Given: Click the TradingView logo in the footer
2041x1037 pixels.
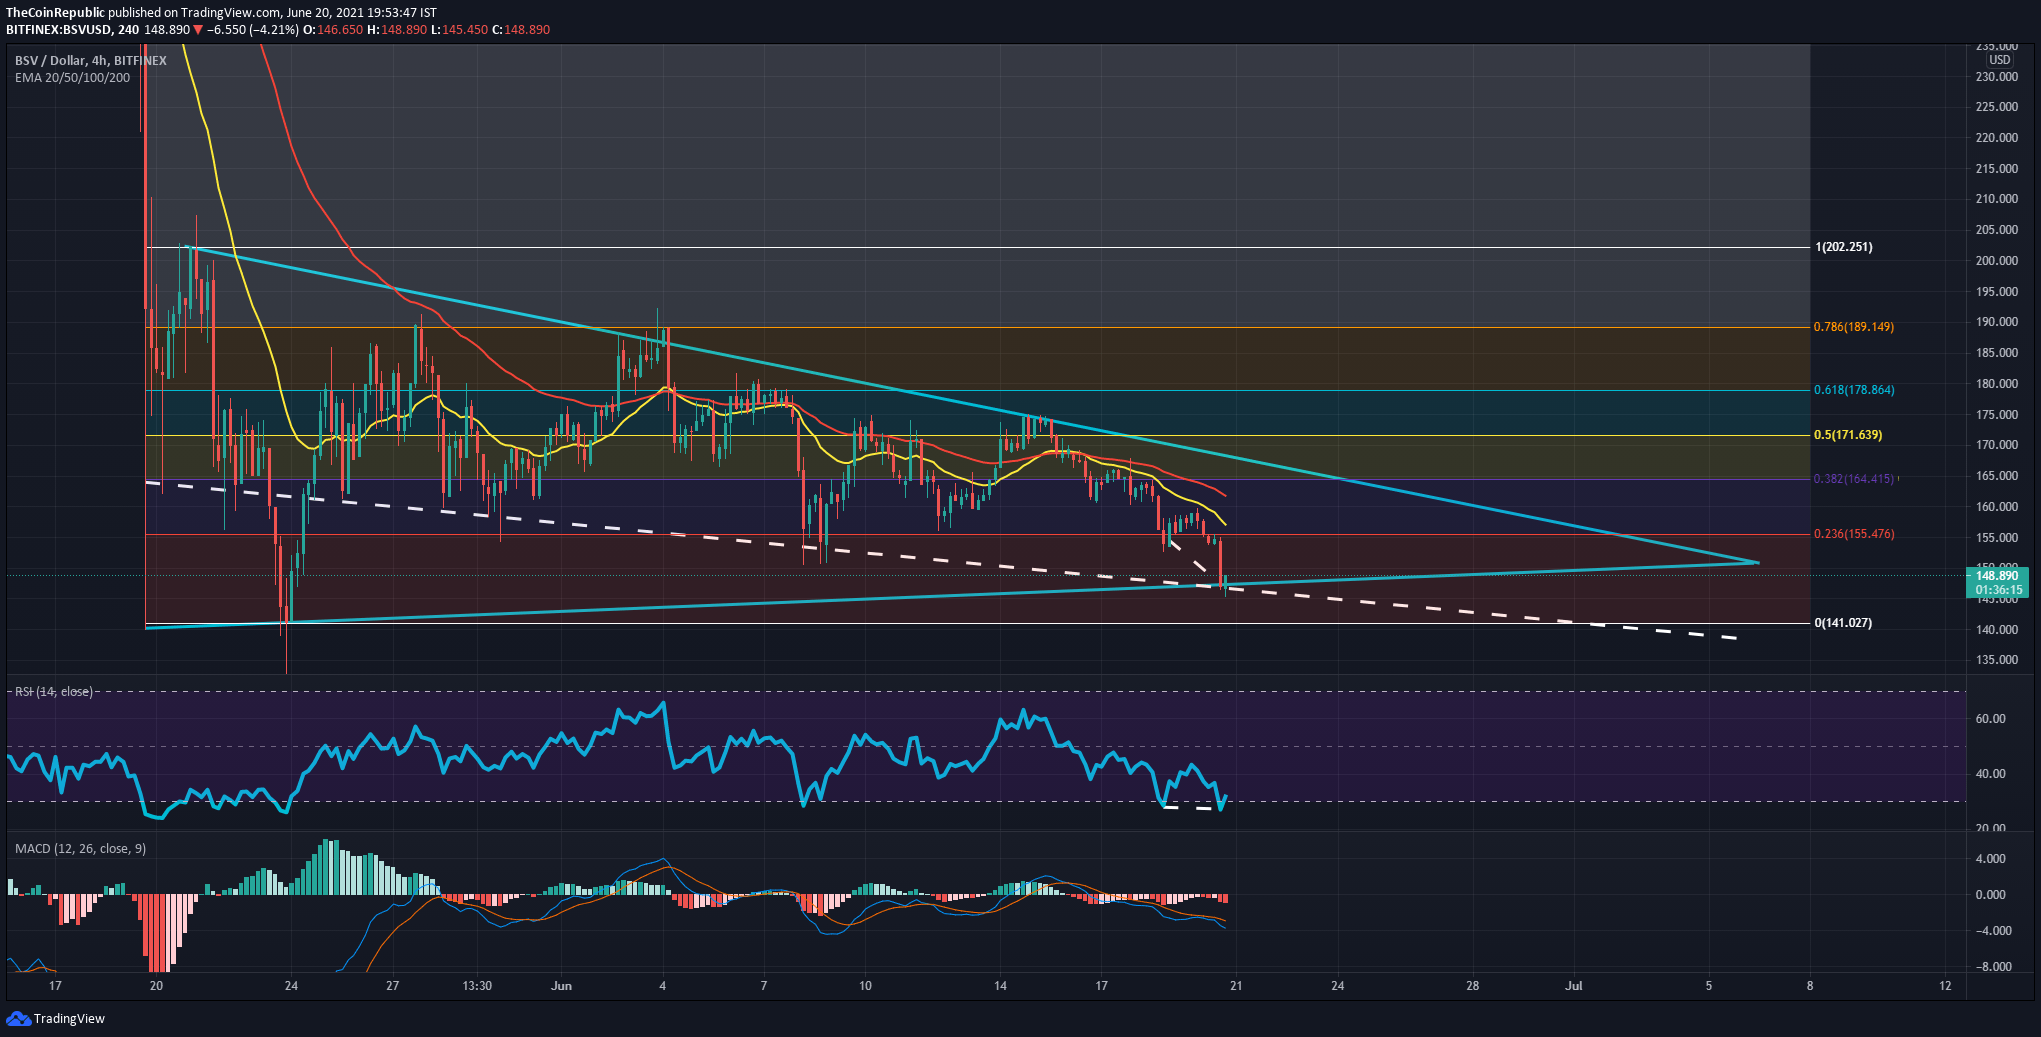Looking at the screenshot, I should pyautogui.click(x=56, y=1018).
